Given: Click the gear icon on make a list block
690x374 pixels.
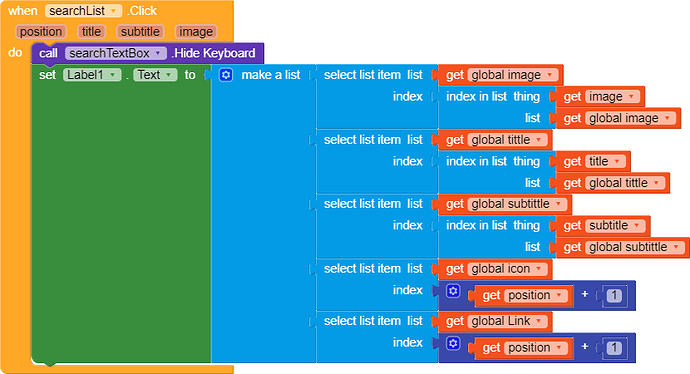Looking at the screenshot, I should click(x=226, y=75).
